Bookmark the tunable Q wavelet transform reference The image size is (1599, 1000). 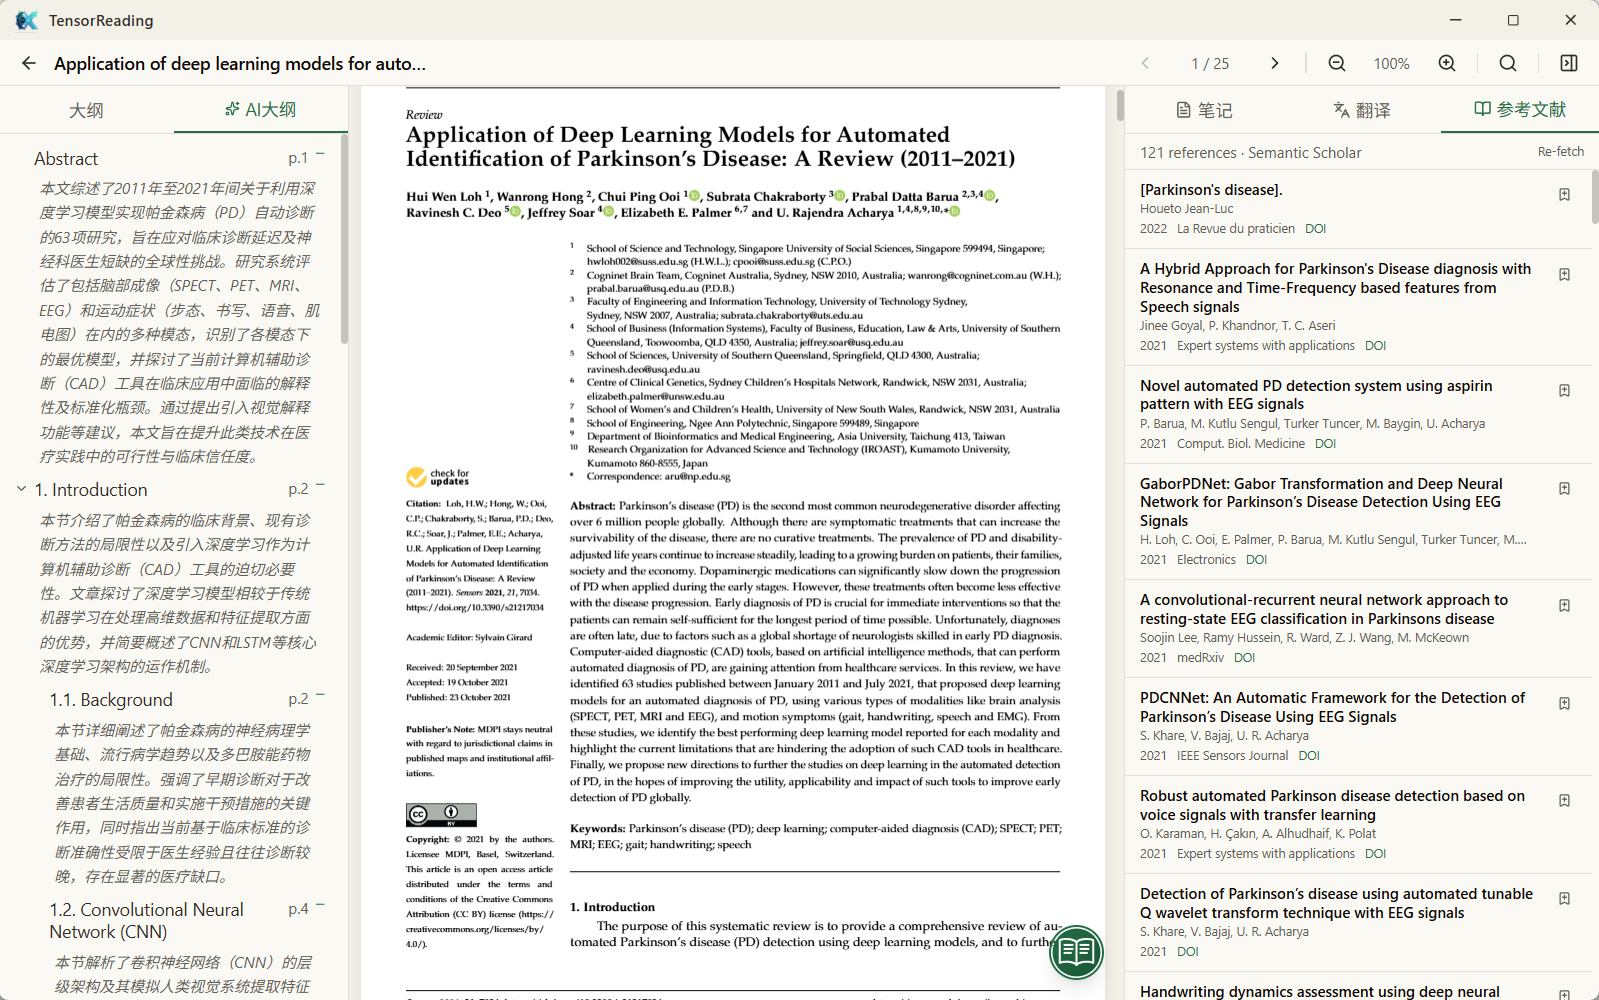pos(1564,898)
